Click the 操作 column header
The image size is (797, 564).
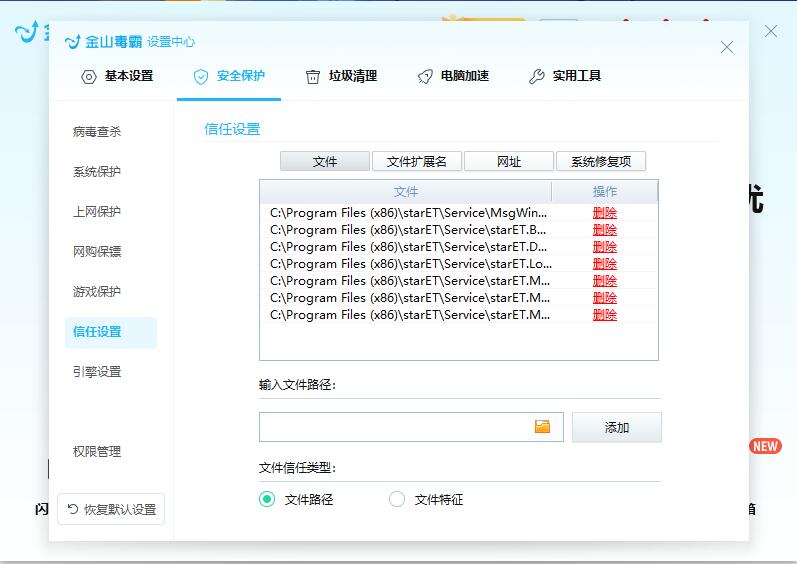605,192
